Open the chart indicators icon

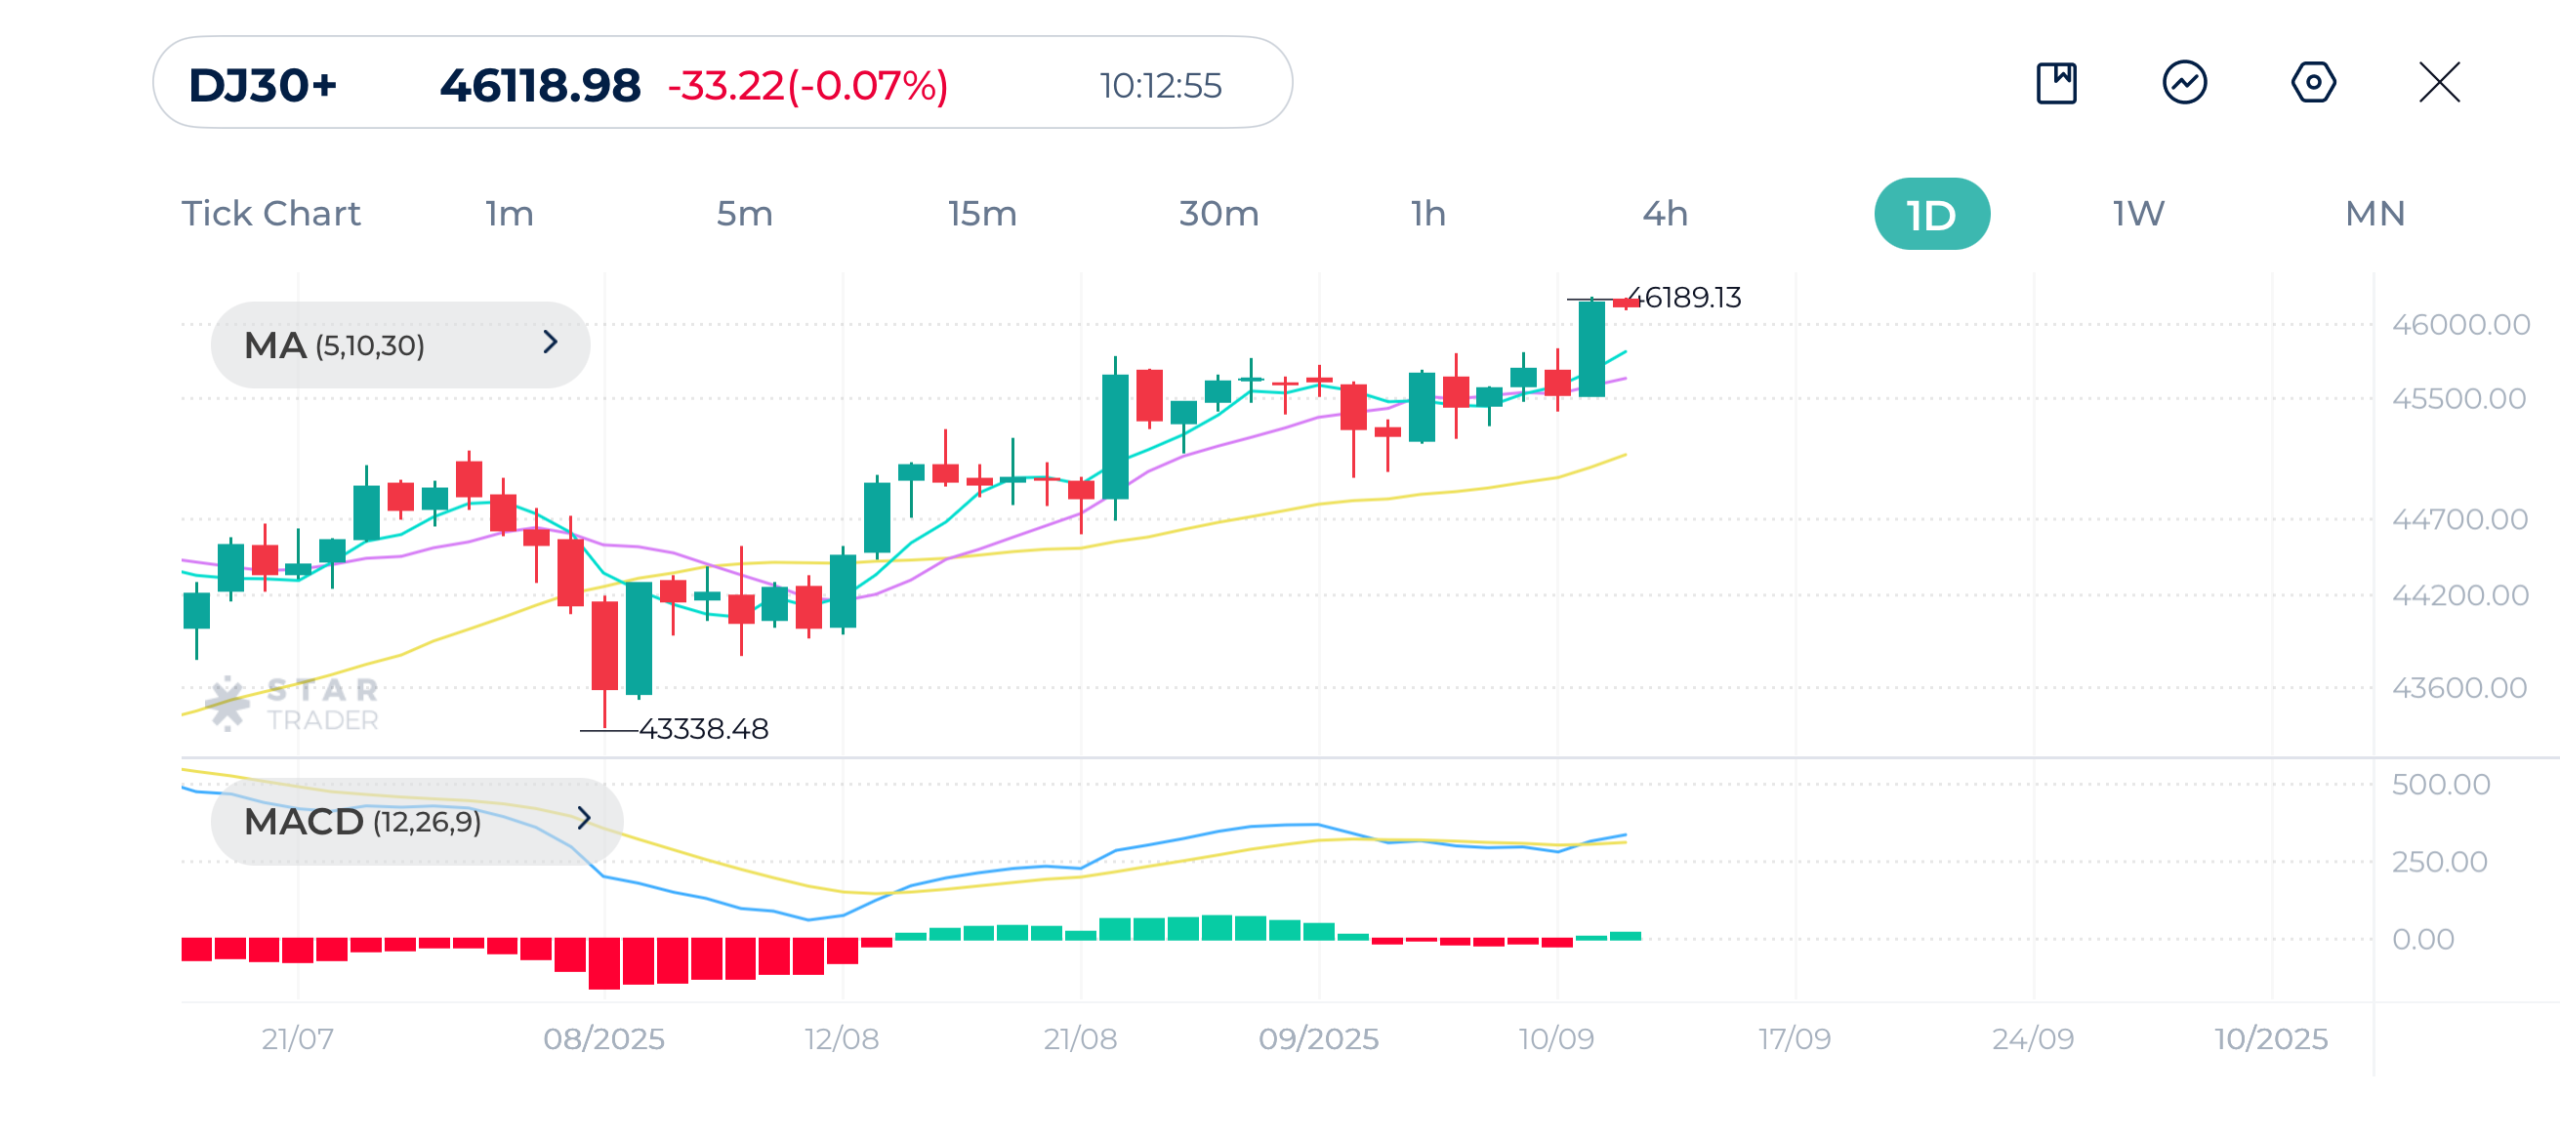(2184, 83)
